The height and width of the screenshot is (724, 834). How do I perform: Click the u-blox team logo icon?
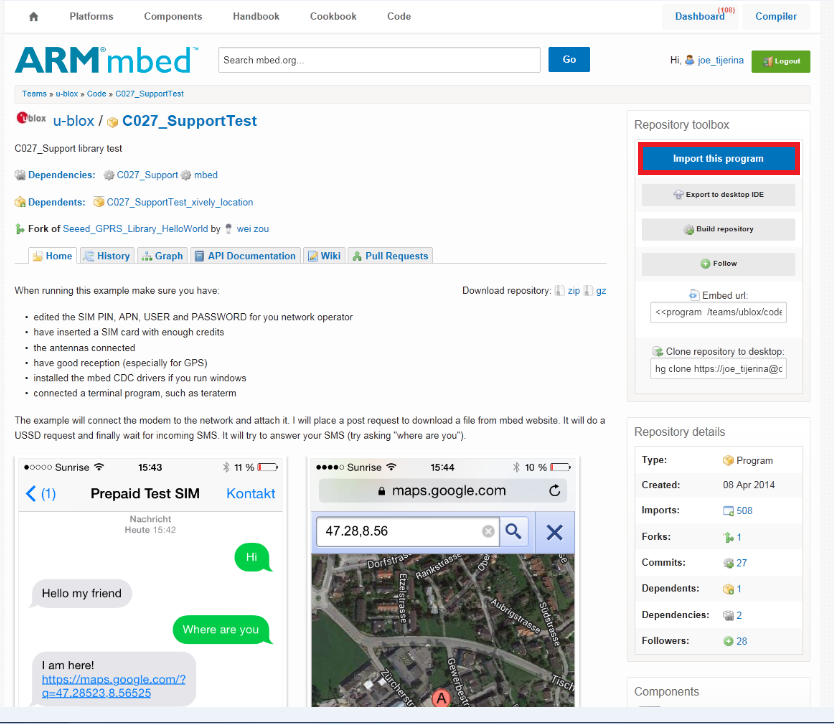pos(31,119)
